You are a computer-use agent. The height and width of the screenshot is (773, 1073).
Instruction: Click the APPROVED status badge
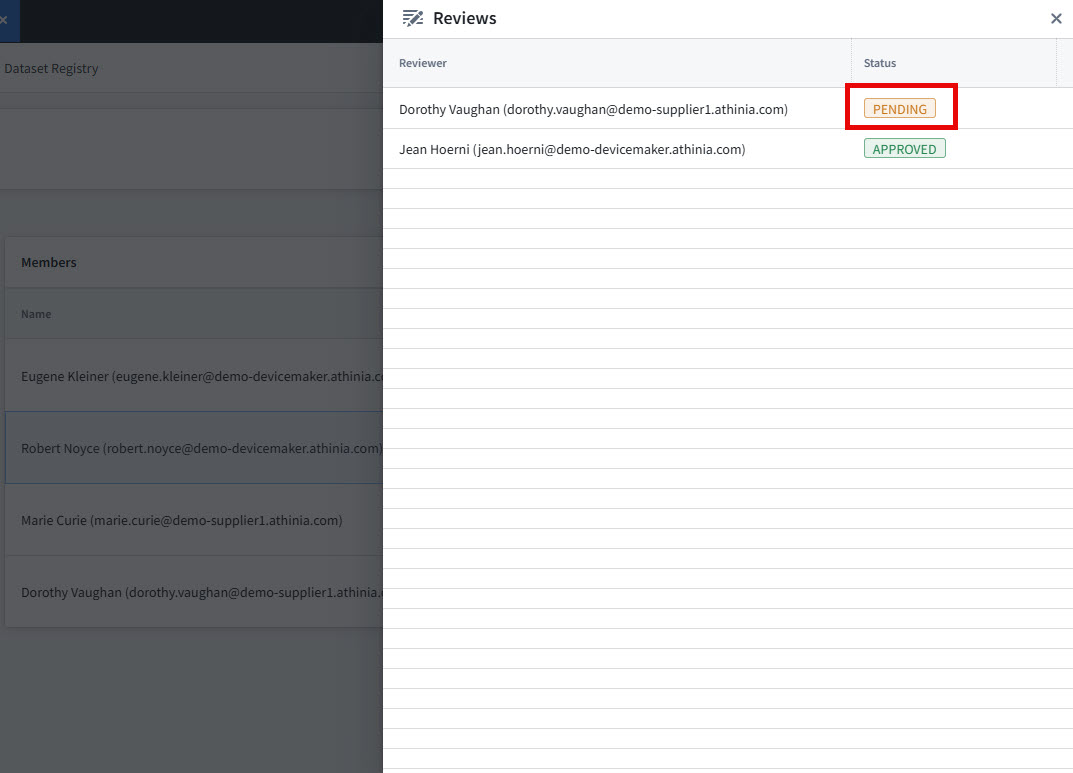click(904, 148)
